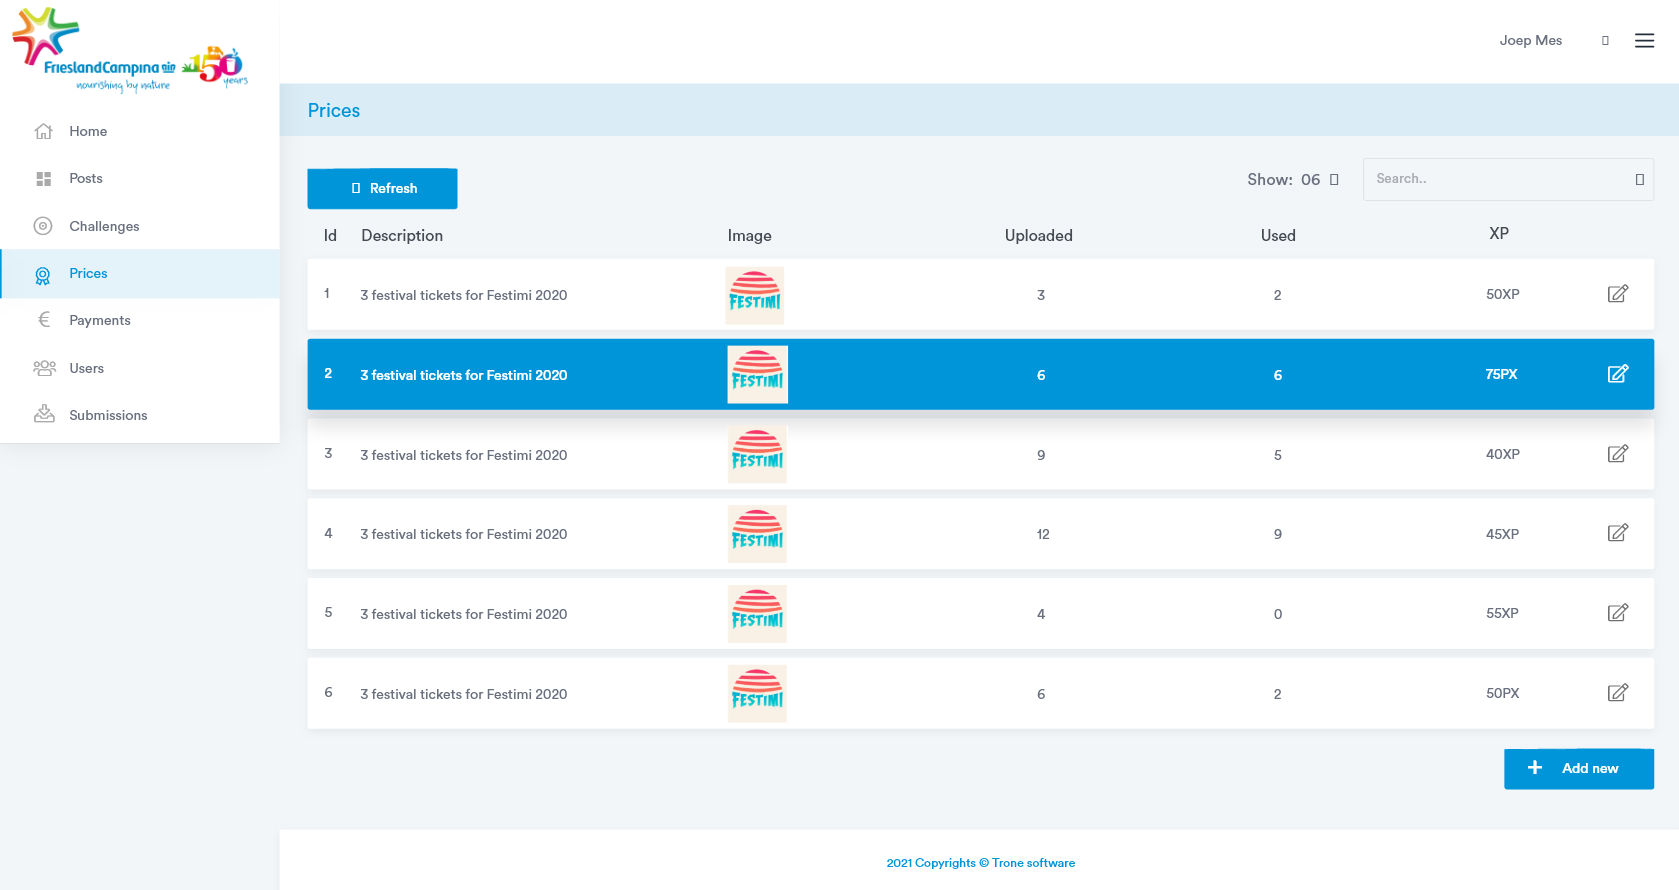Click the edit icon for the 40XP row
The width and height of the screenshot is (1679, 890).
1617,454
